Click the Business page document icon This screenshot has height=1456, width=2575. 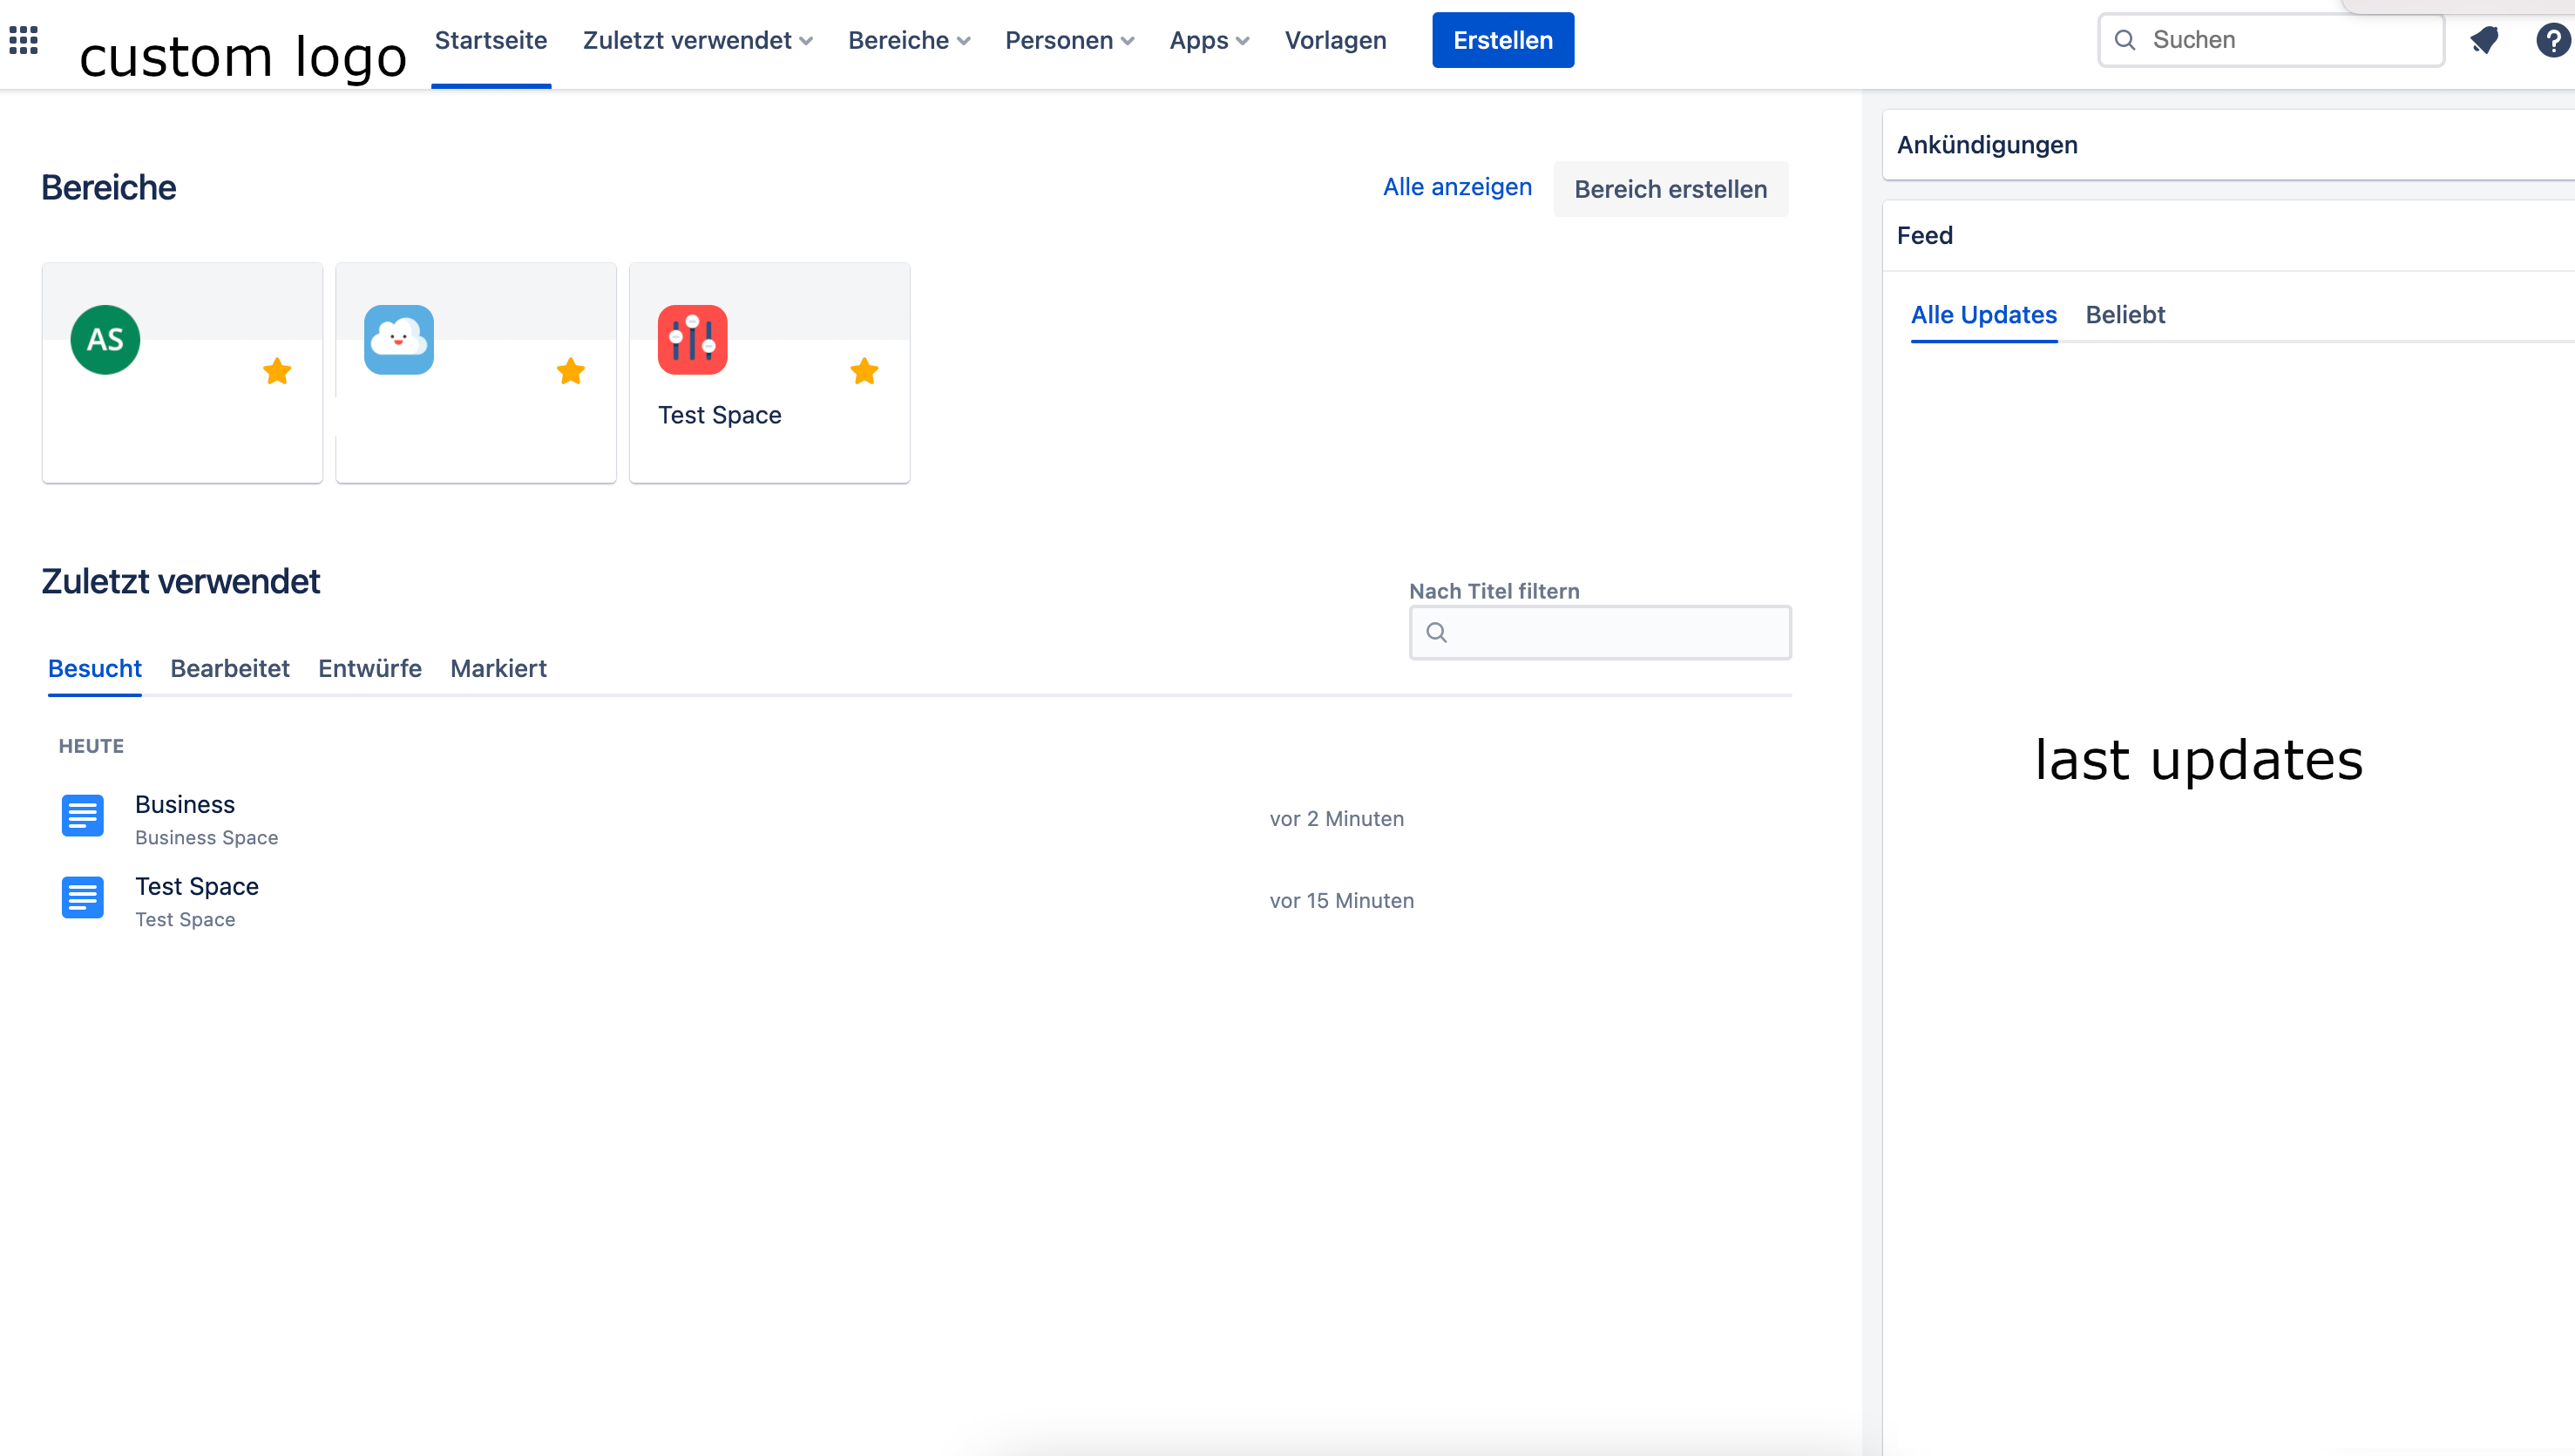[83, 816]
